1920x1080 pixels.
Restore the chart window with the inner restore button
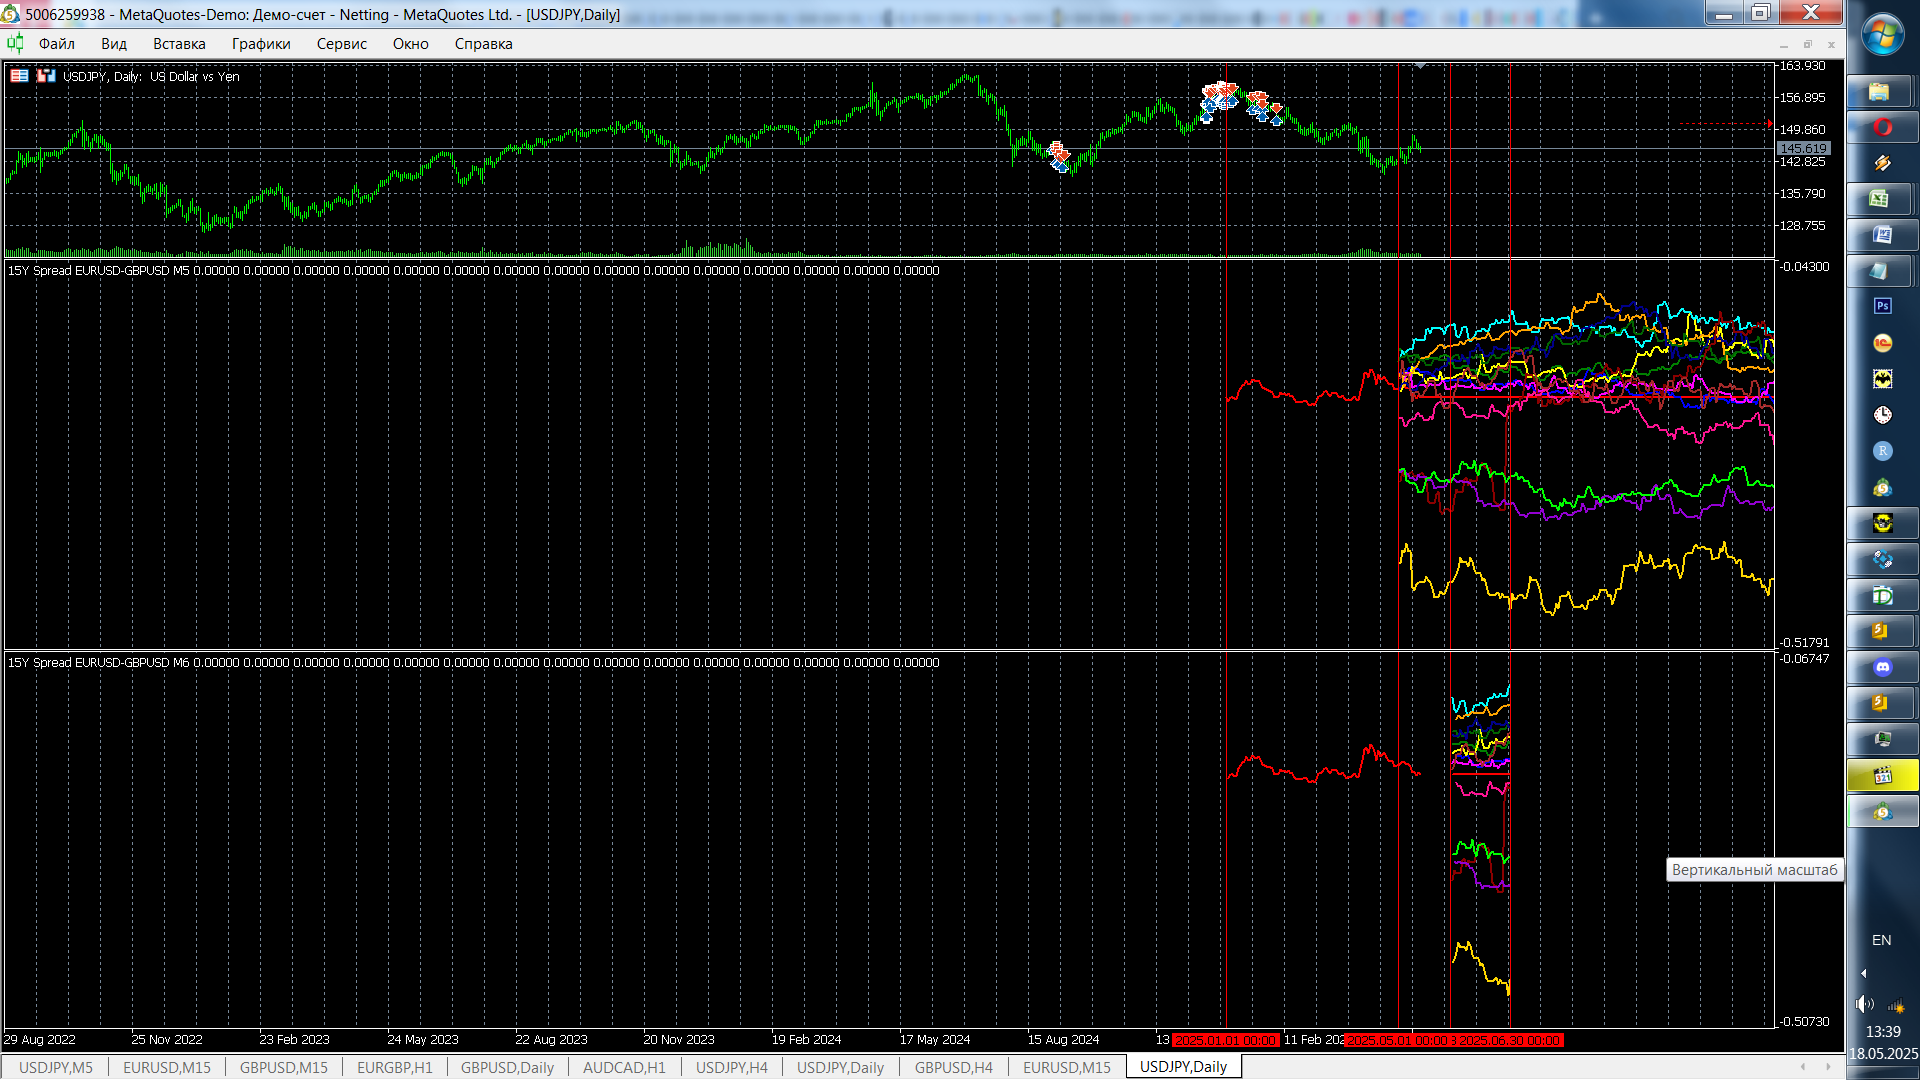click(1807, 44)
